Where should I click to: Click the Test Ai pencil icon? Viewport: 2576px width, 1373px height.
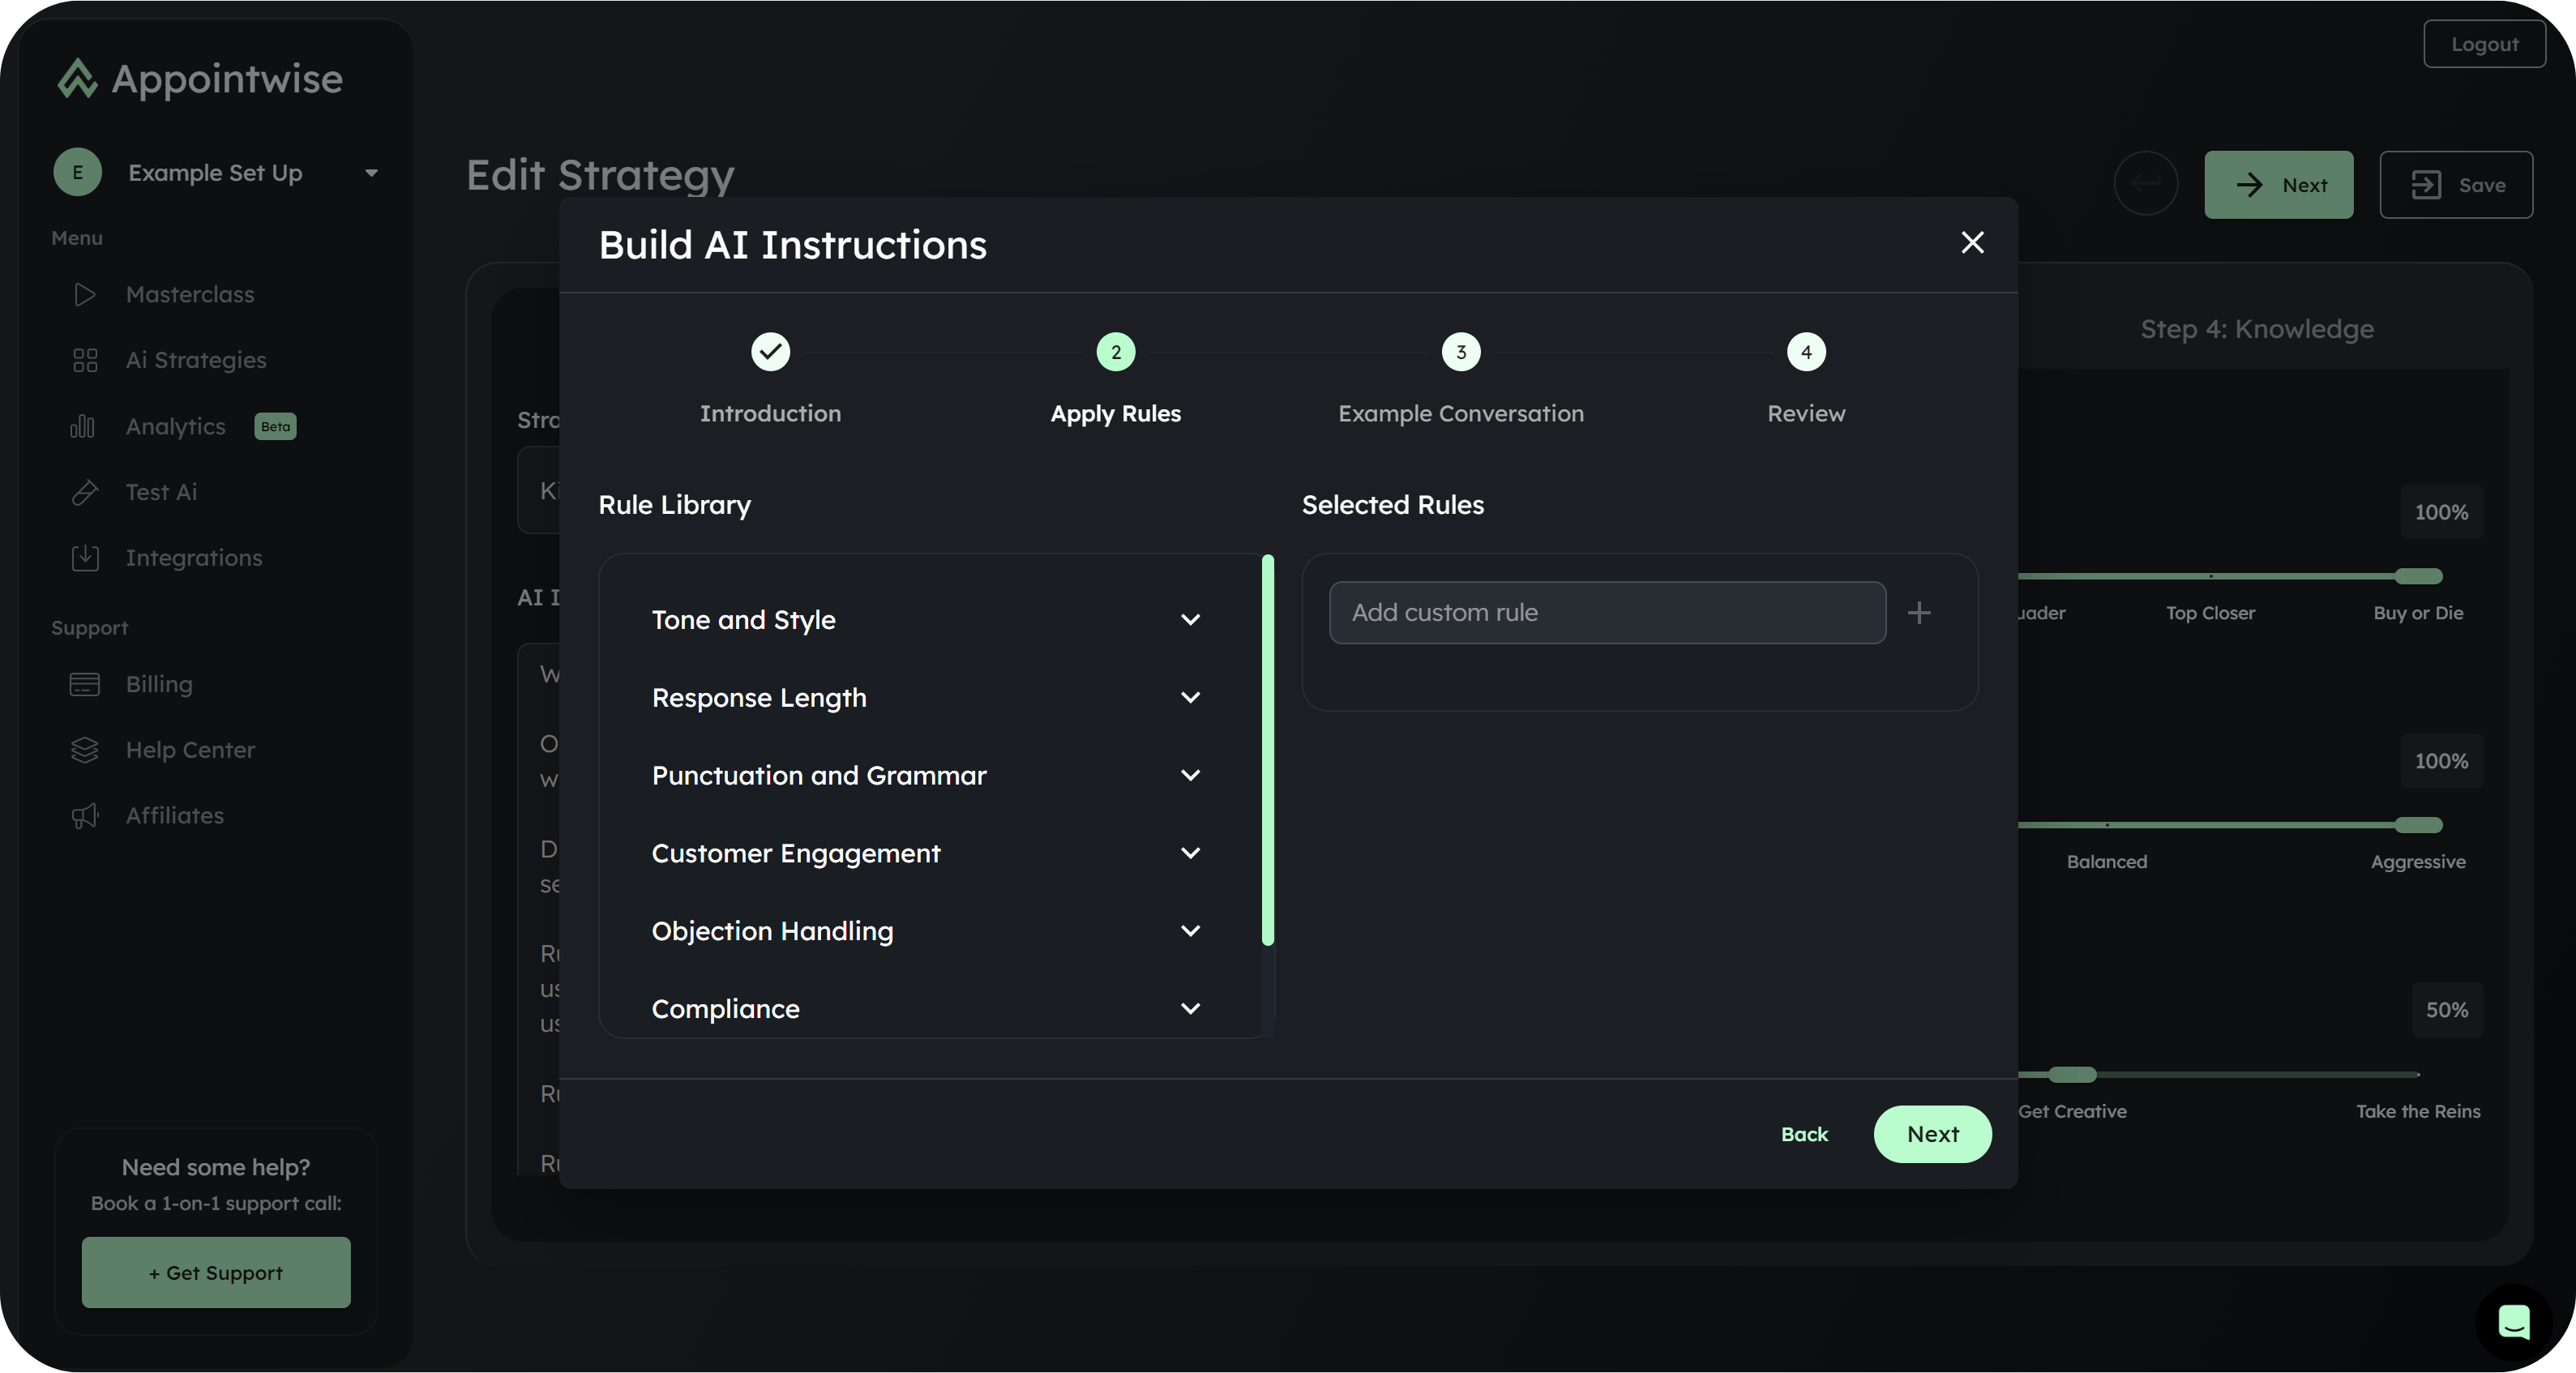(85, 492)
